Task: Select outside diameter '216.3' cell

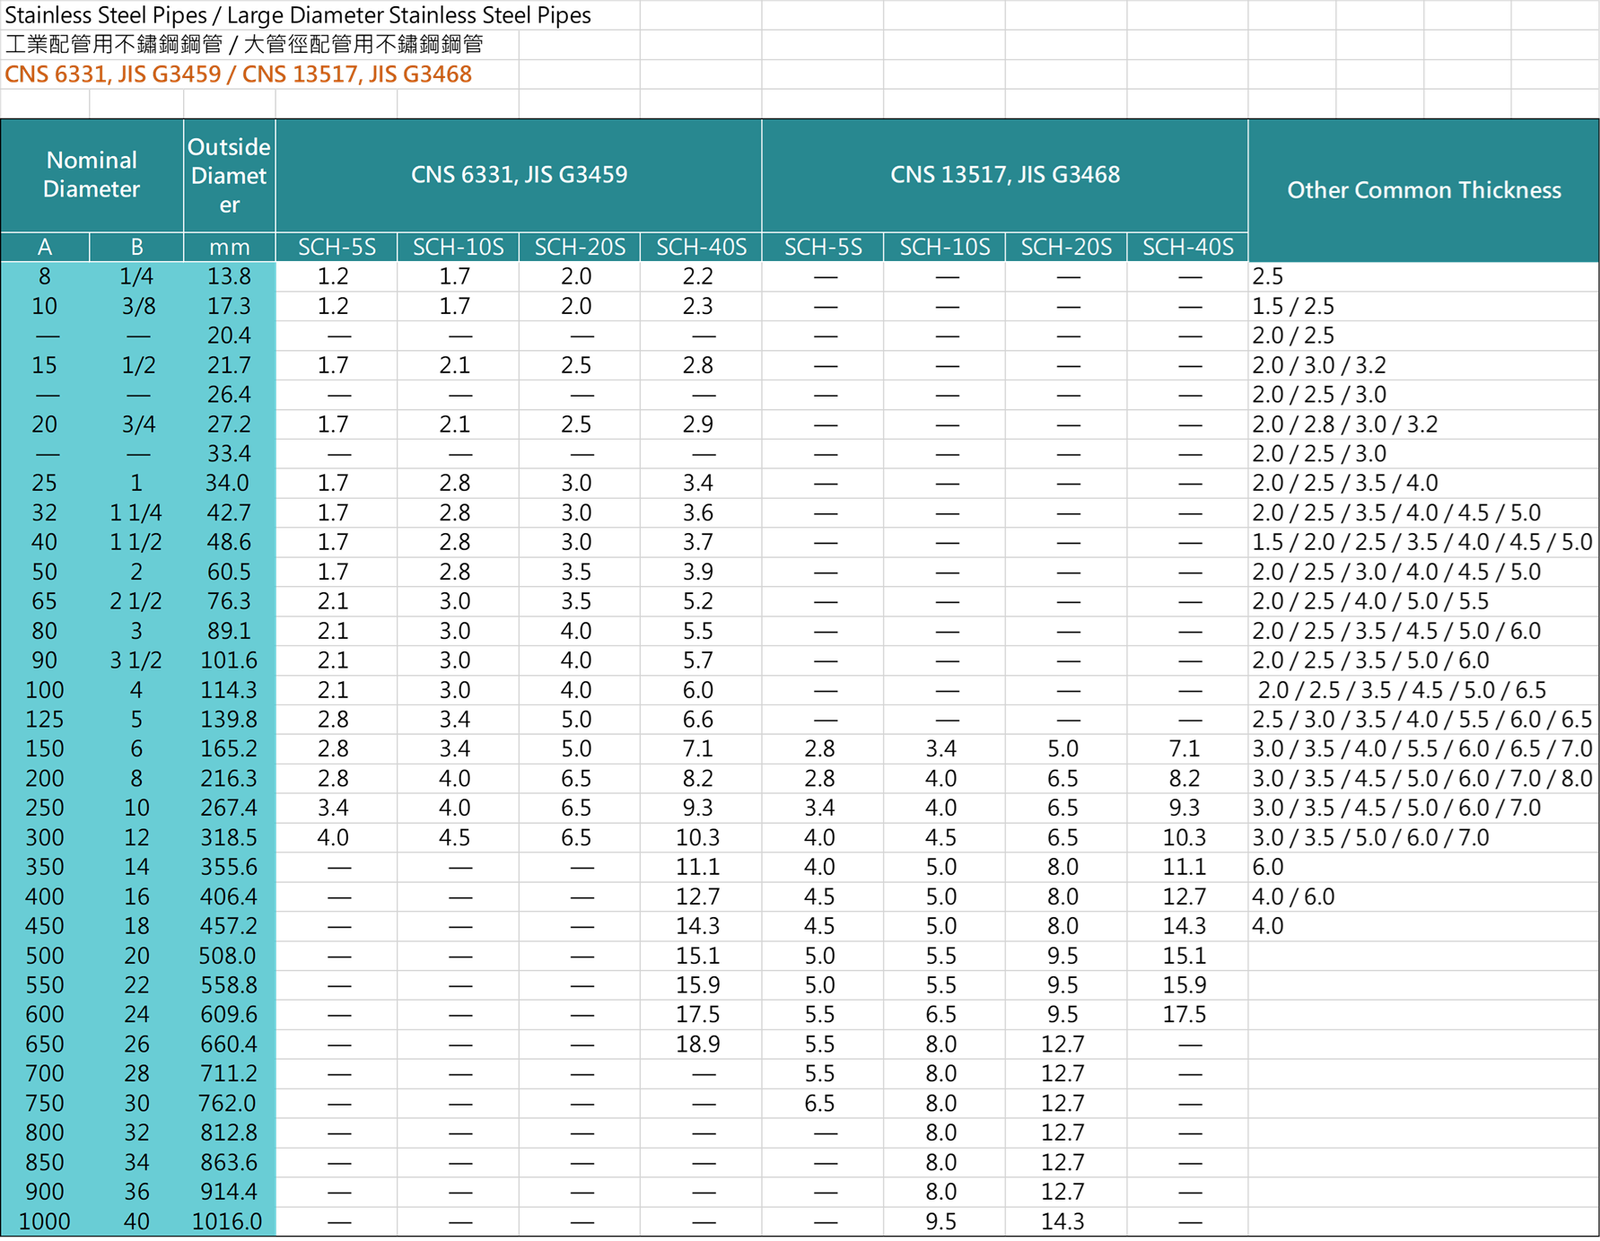Action: coord(229,778)
